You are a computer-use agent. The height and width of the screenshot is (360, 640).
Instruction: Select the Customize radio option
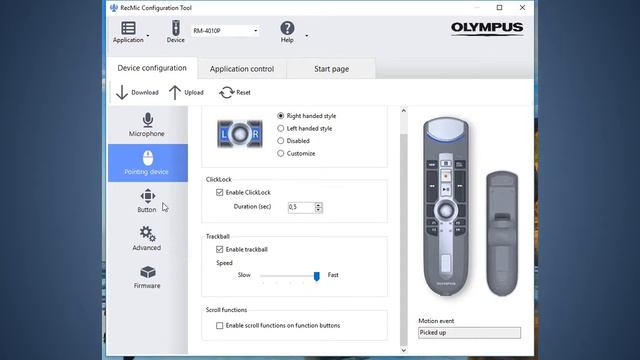click(x=280, y=153)
